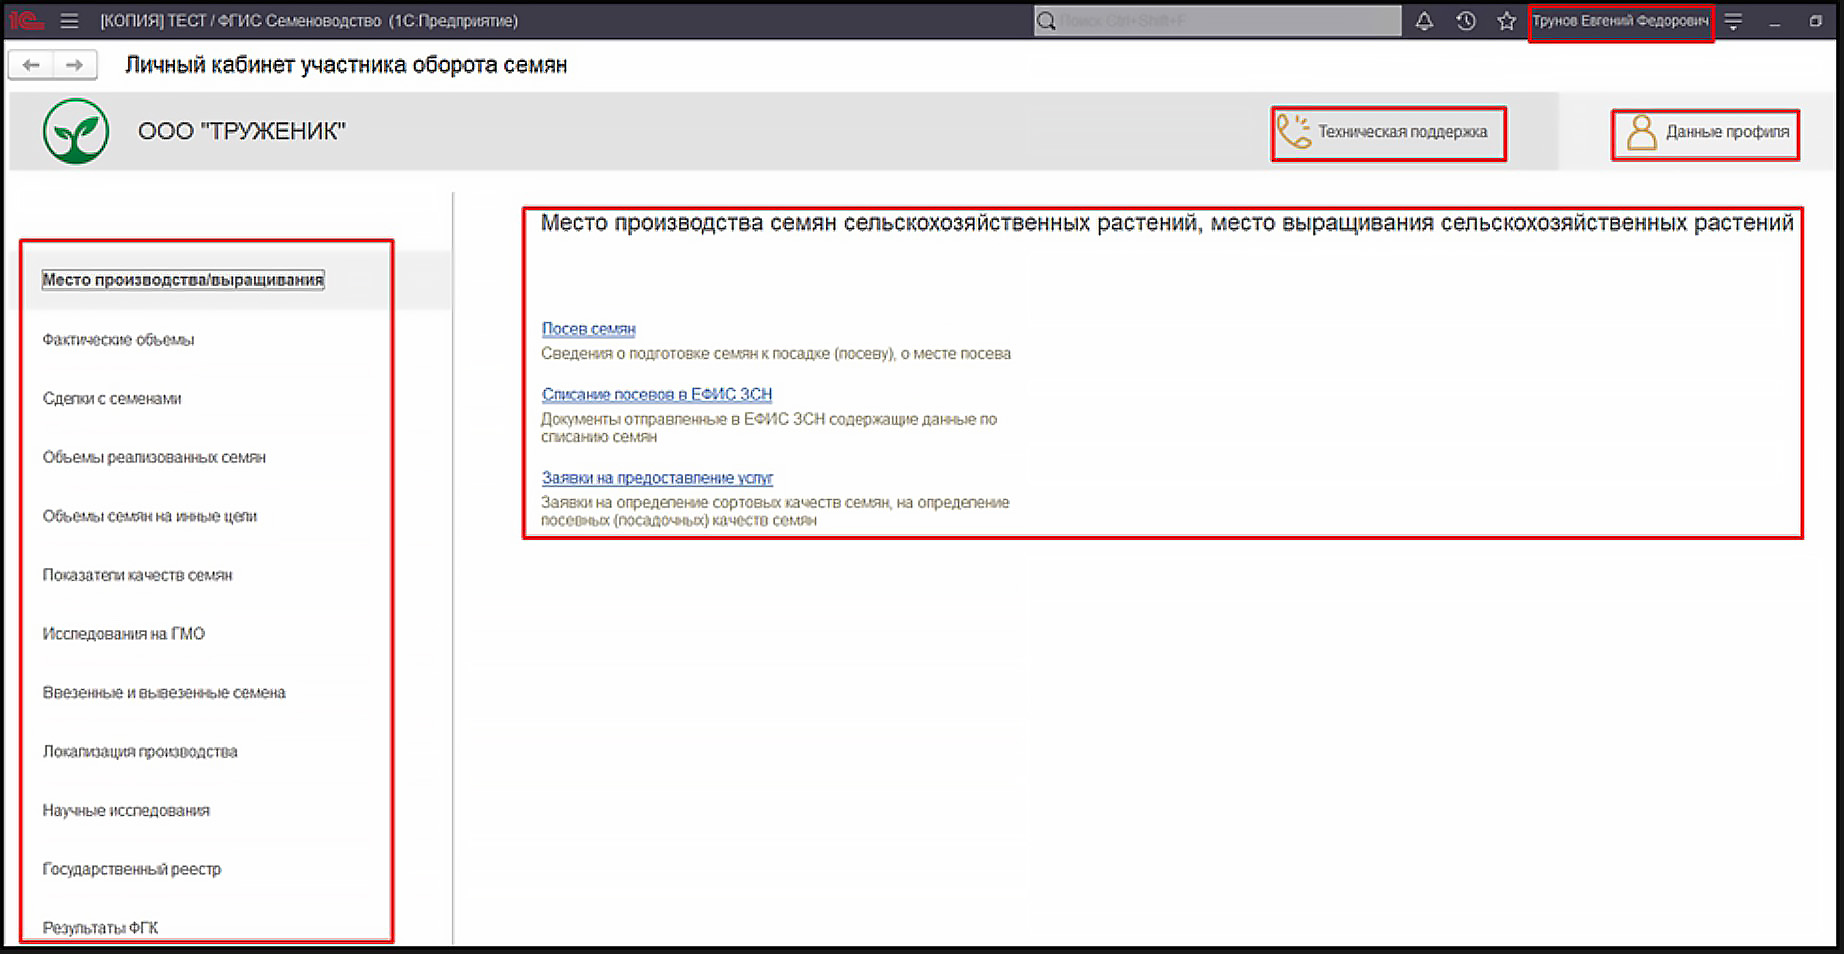Select Фактические объемы in the sidebar

pos(118,340)
